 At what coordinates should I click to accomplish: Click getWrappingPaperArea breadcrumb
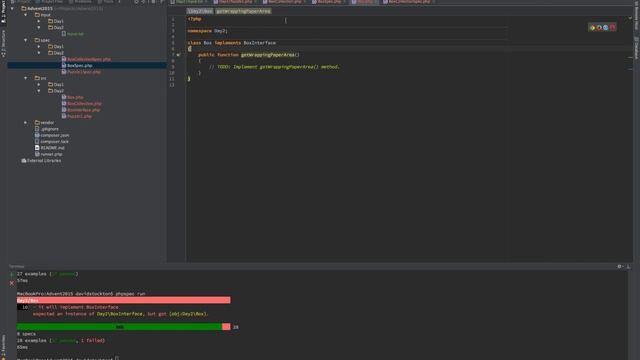coord(243,11)
